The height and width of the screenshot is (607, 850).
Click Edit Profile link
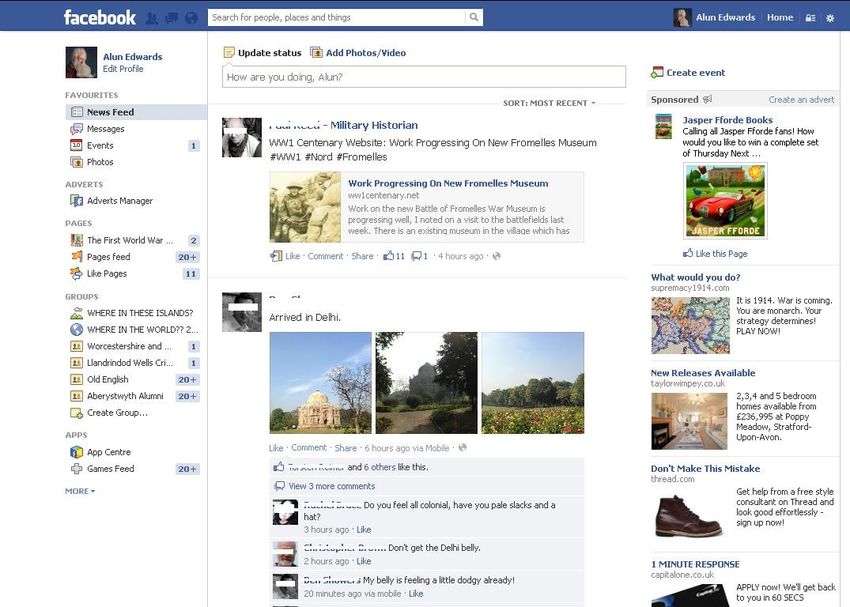123,69
